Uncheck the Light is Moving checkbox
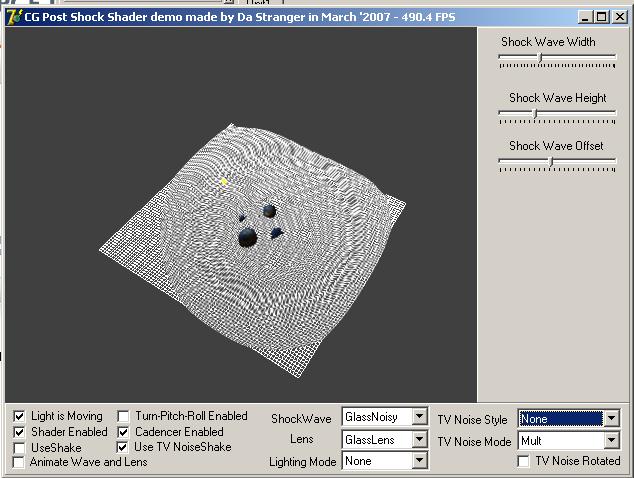The image size is (634, 478). pos(19,416)
